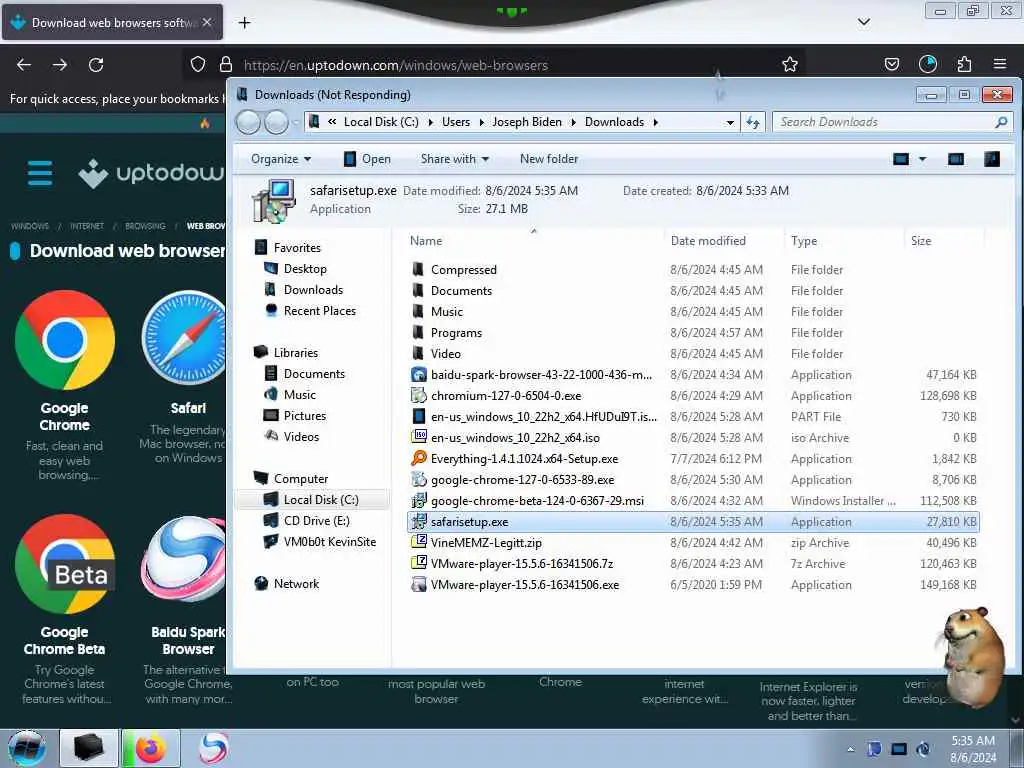Click the Safari compass logo on uptodown
Viewport: 1024px width, 768px height.
pos(184,338)
